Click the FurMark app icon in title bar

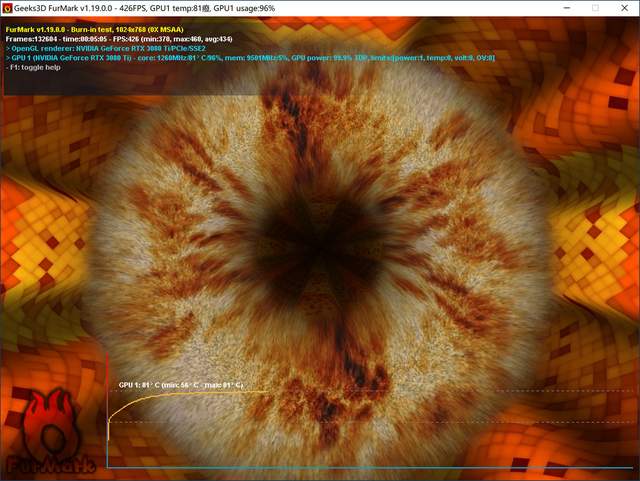click(x=7, y=8)
